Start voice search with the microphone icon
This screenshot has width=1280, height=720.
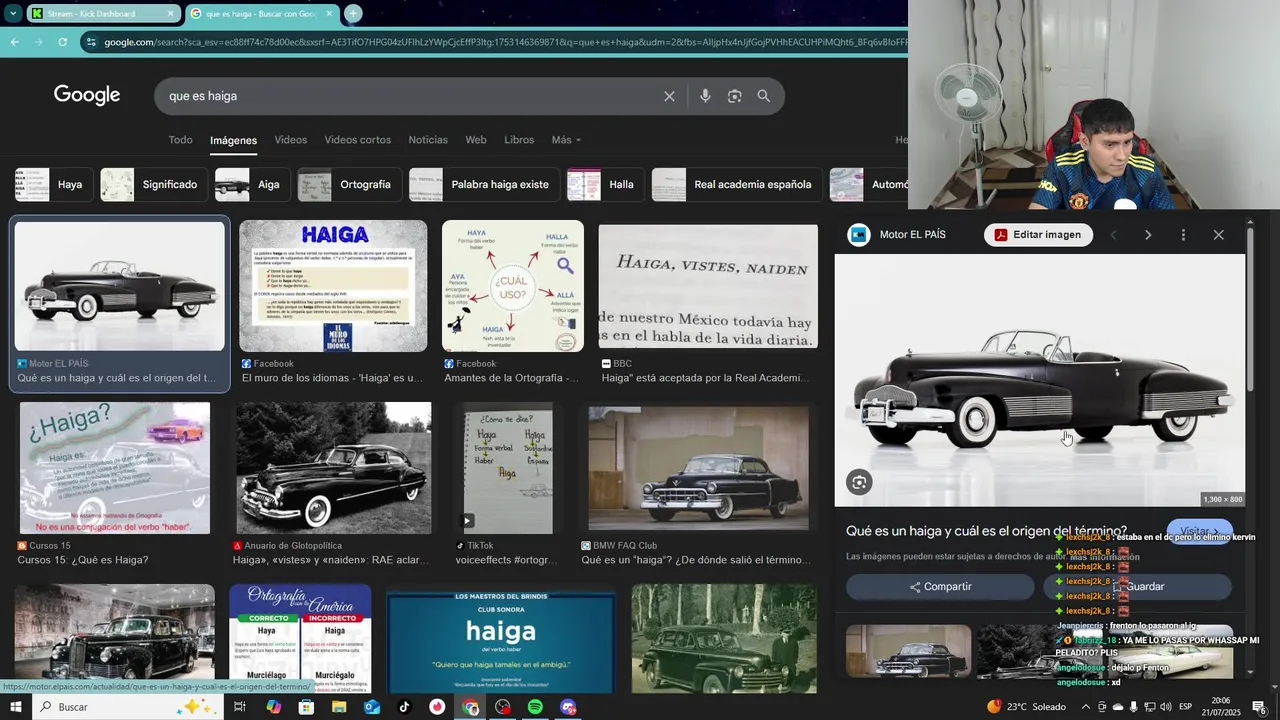pos(705,96)
